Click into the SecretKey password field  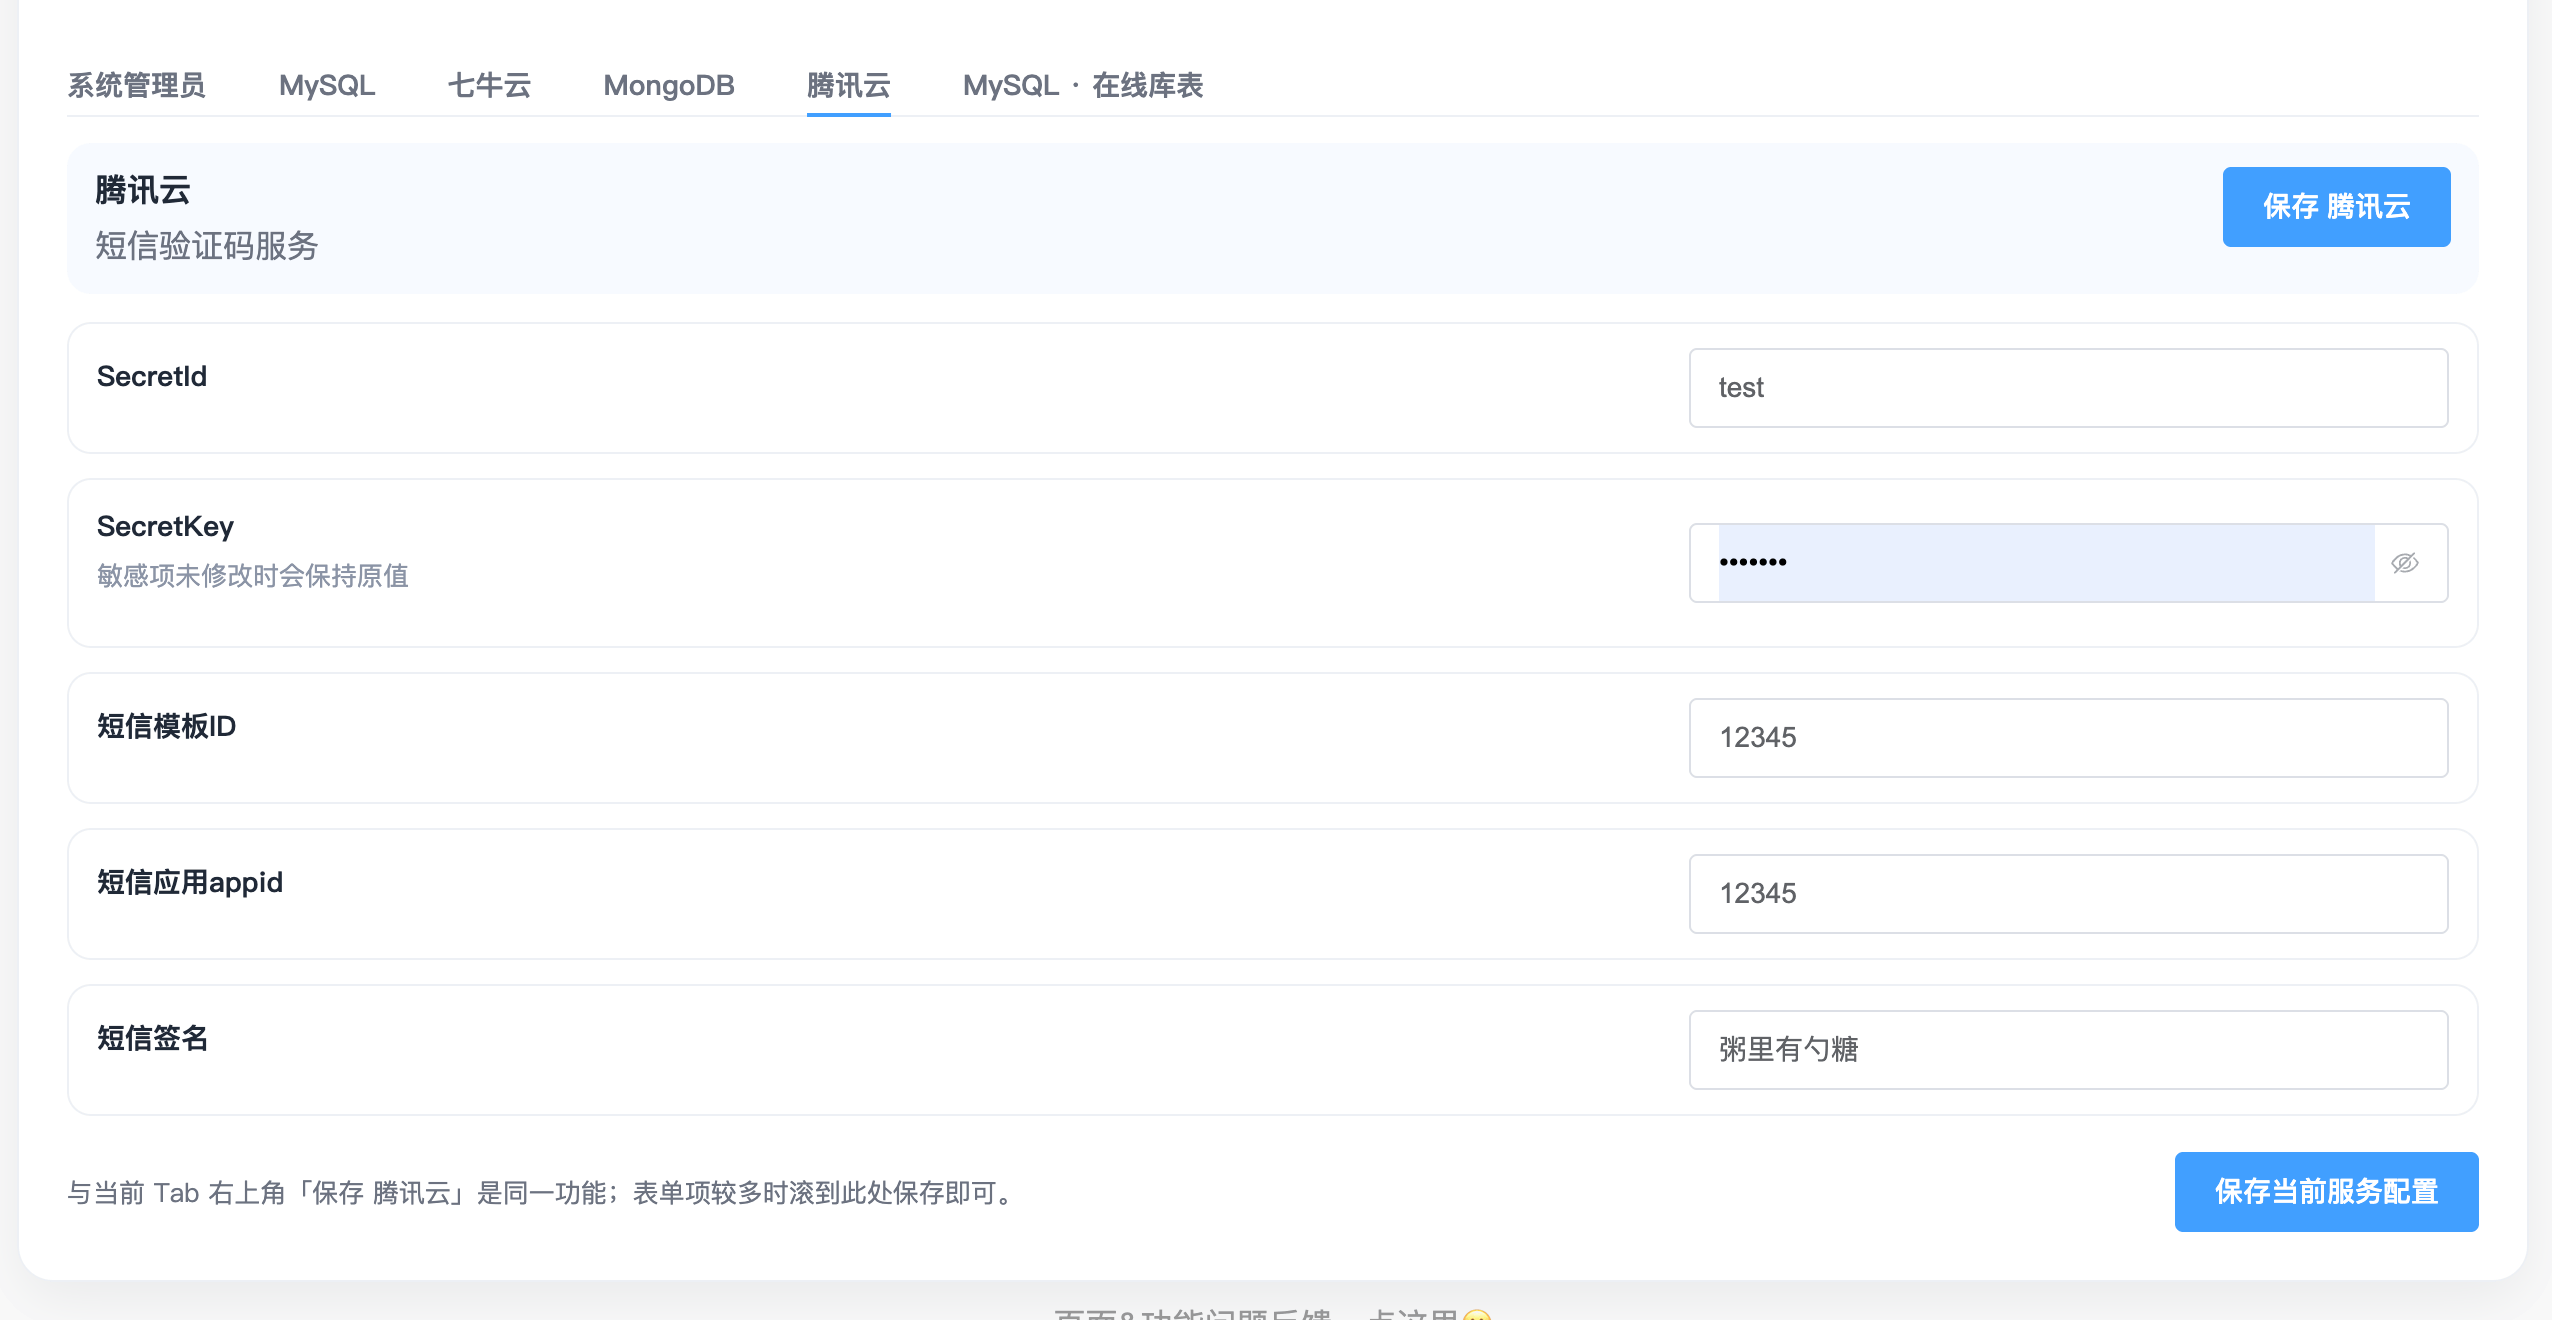[x=2046, y=563]
